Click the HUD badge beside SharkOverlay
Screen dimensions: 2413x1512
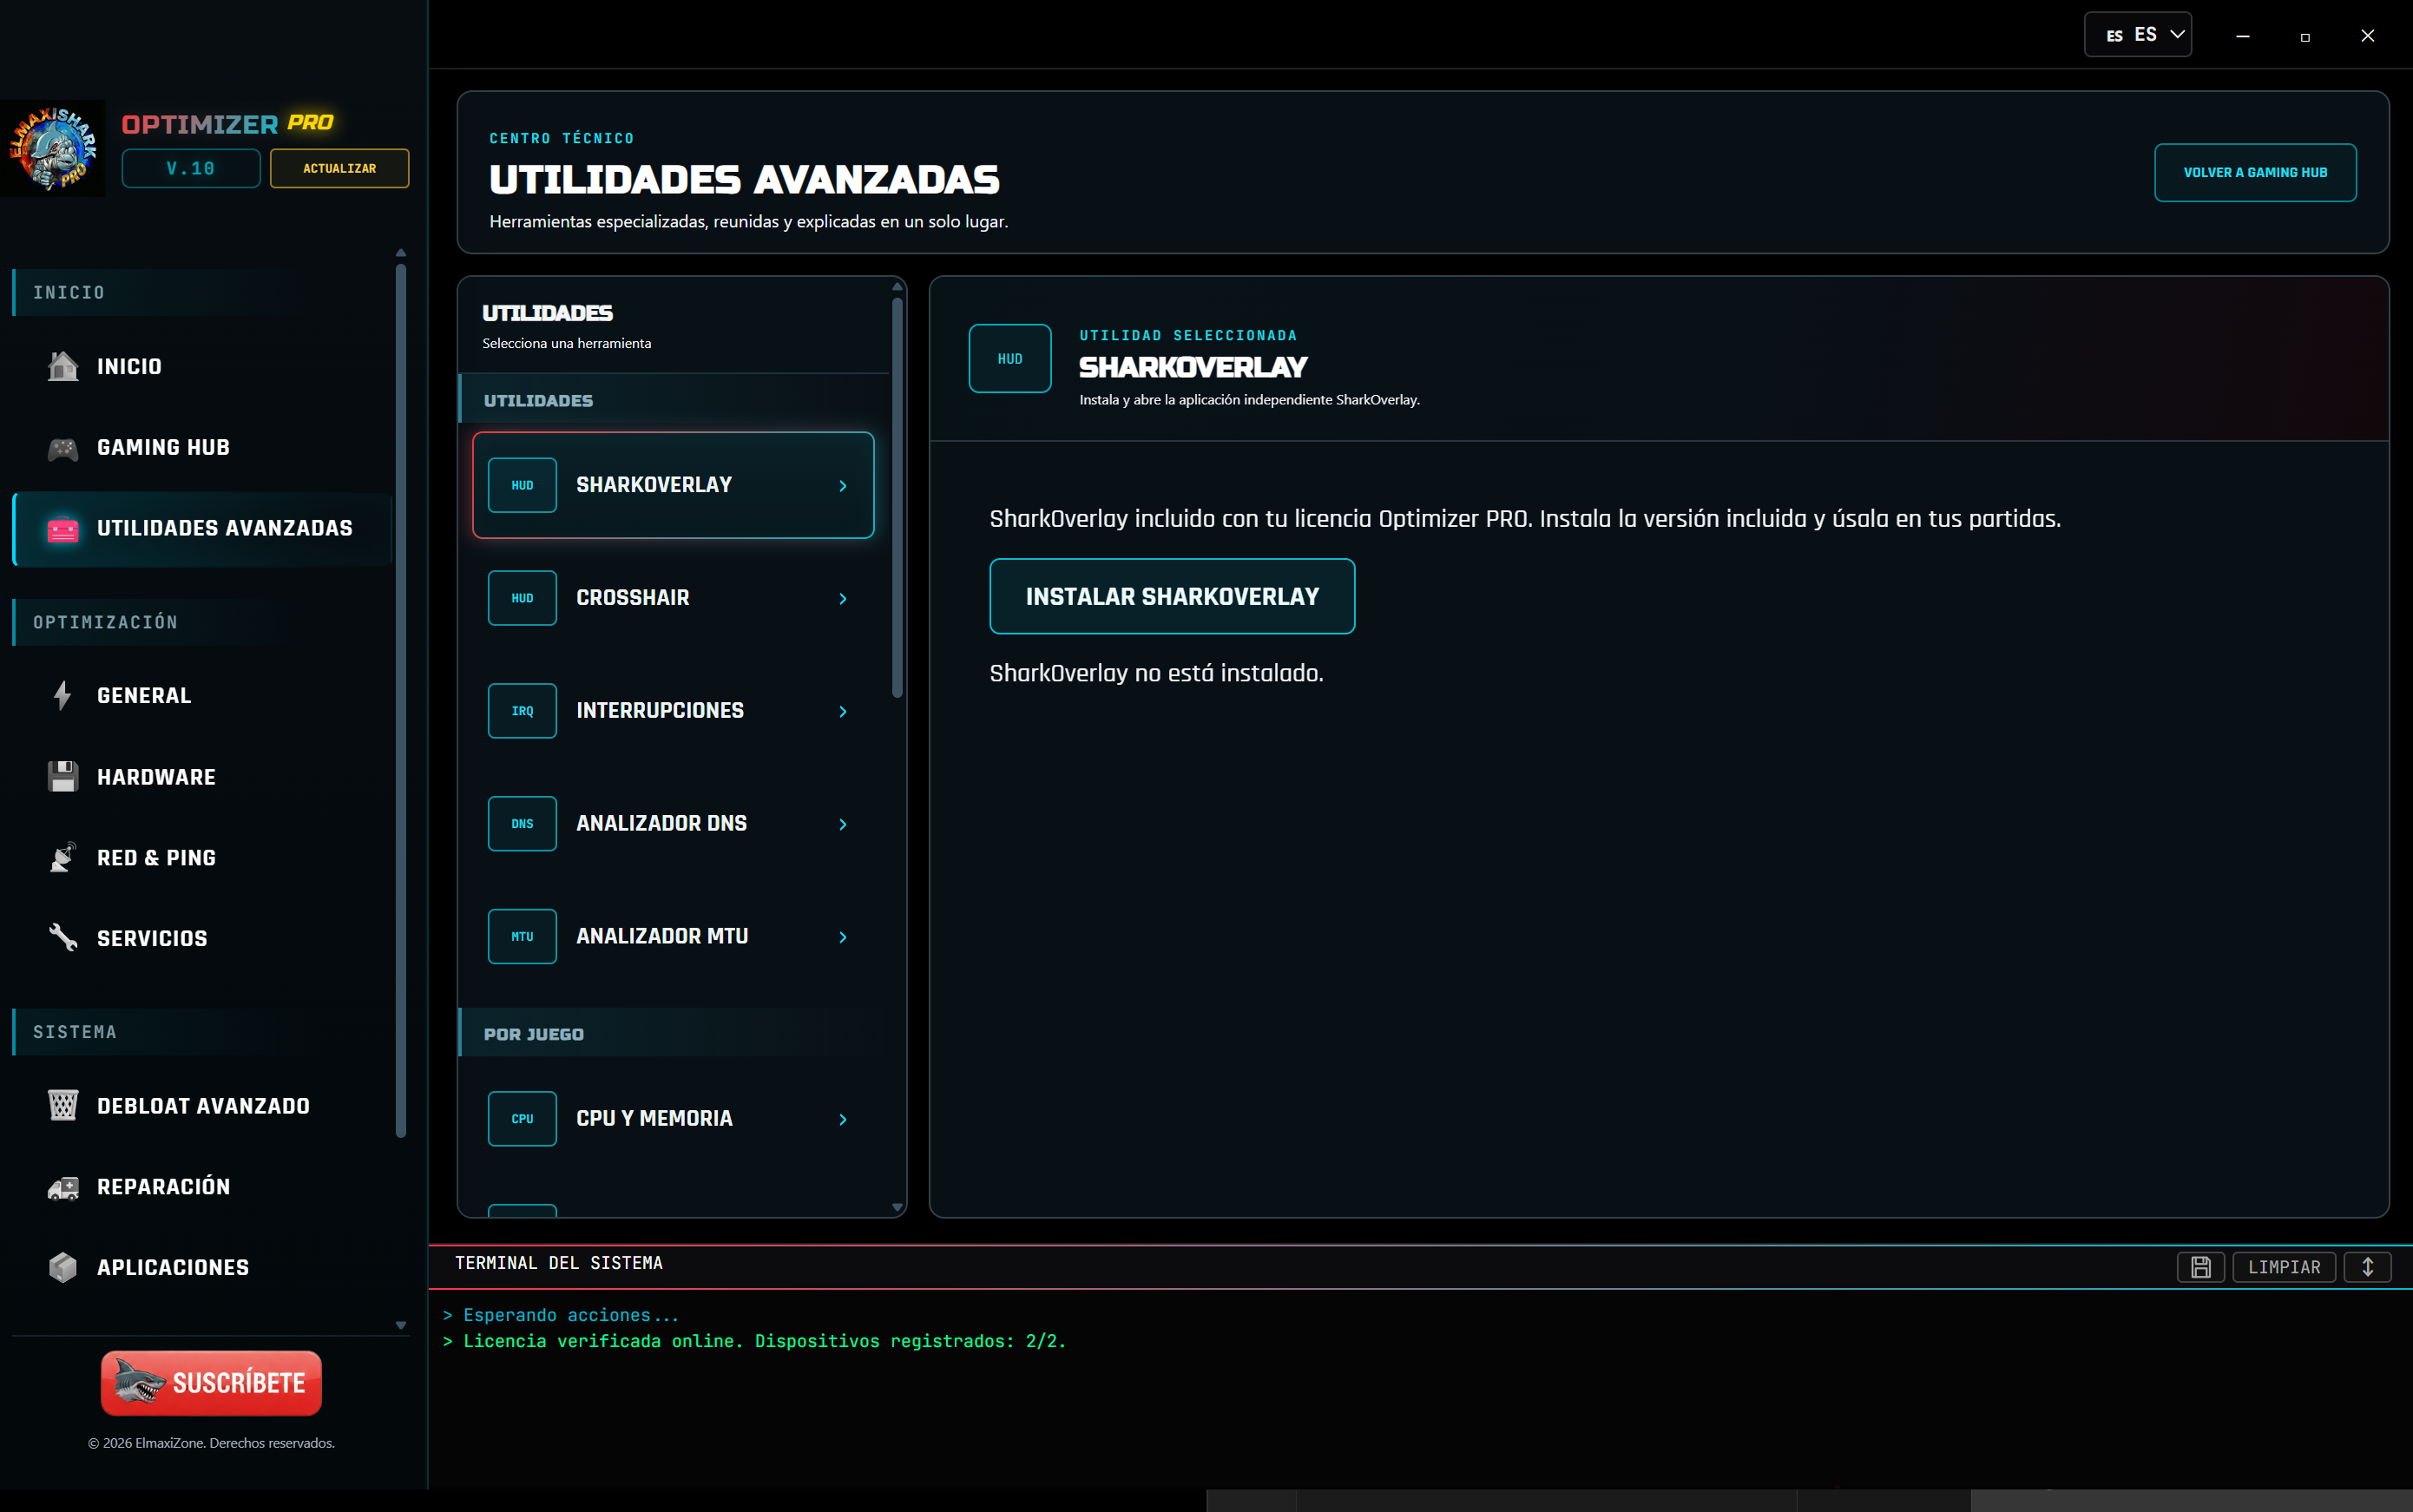click(522, 485)
